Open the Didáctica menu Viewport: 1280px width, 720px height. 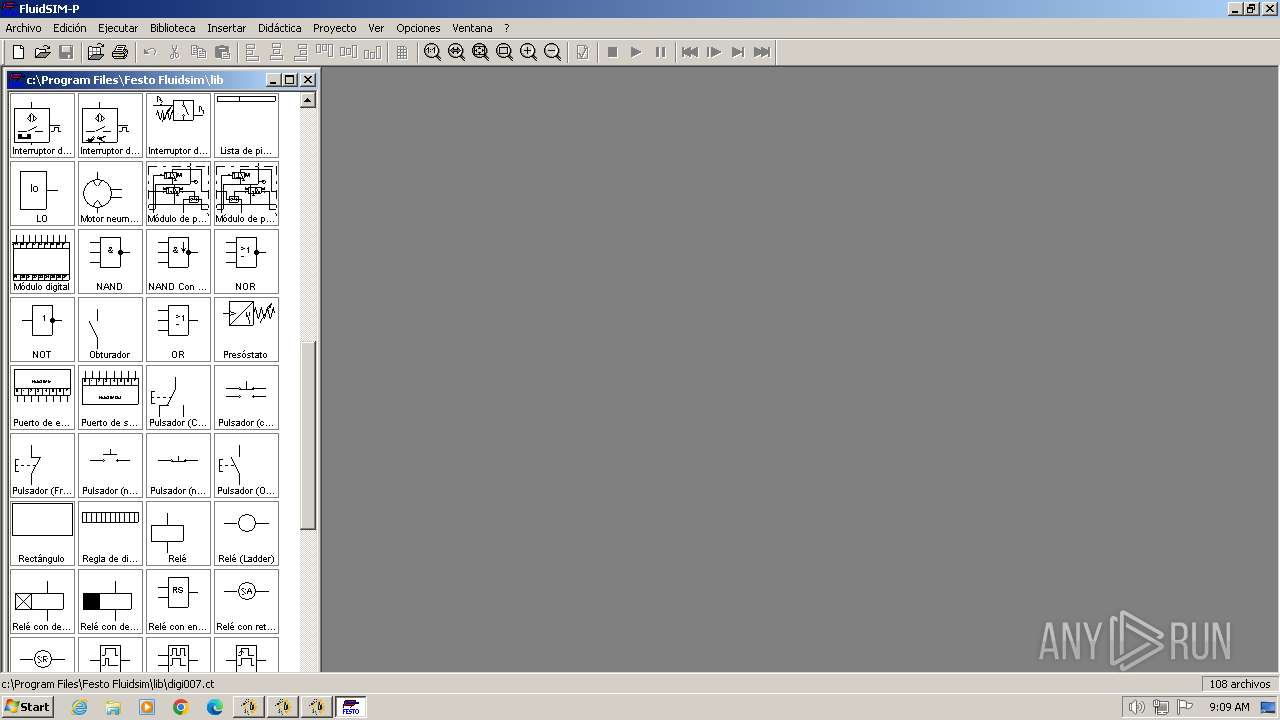tap(279, 28)
